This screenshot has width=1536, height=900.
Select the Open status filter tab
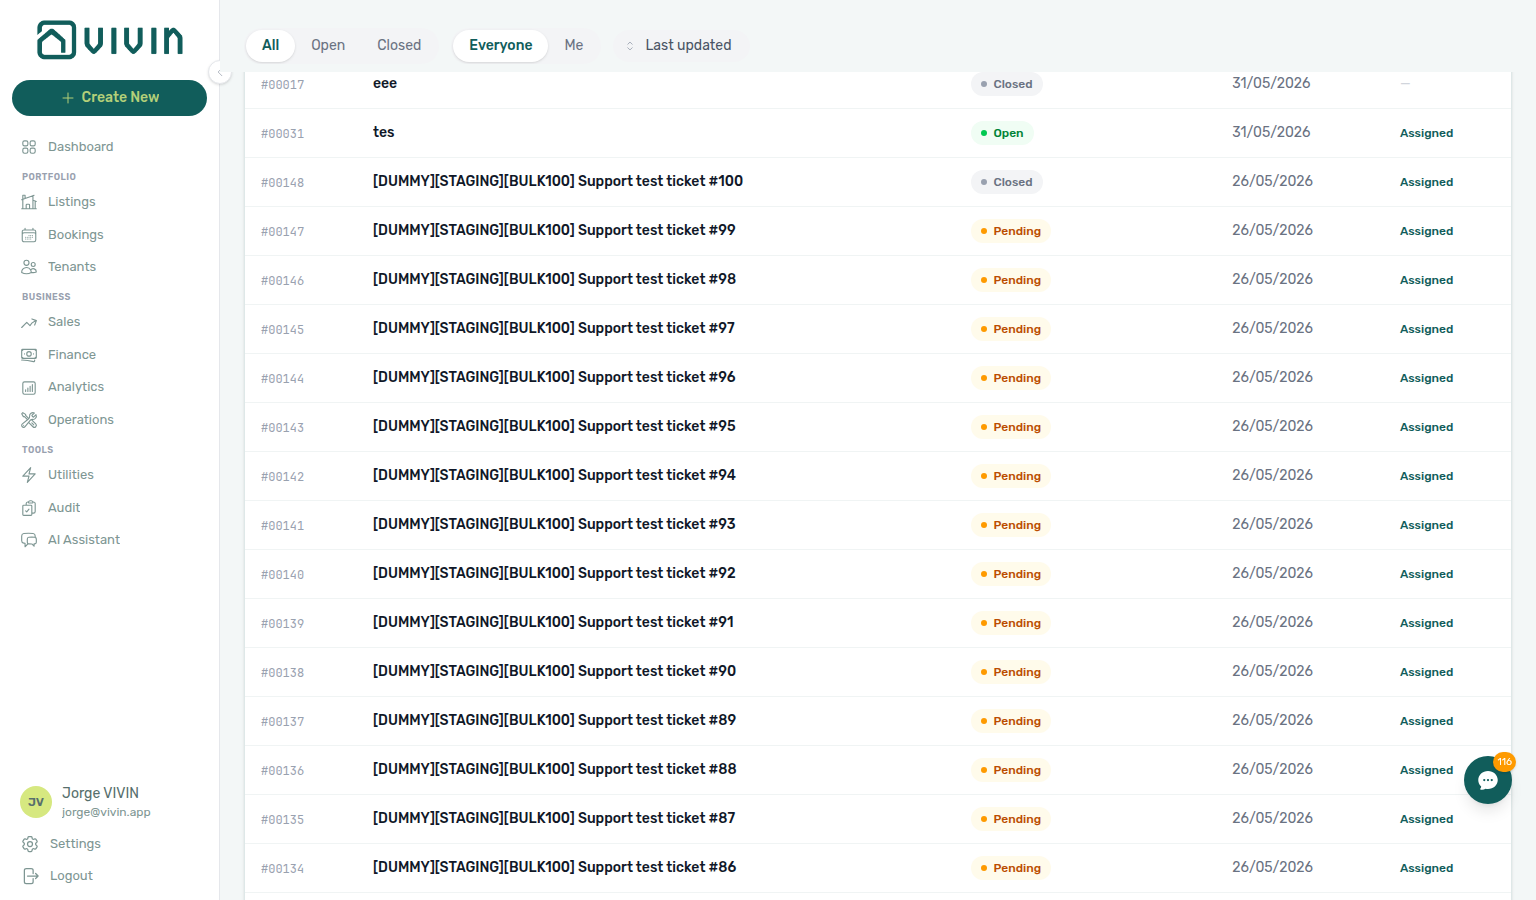tap(328, 45)
